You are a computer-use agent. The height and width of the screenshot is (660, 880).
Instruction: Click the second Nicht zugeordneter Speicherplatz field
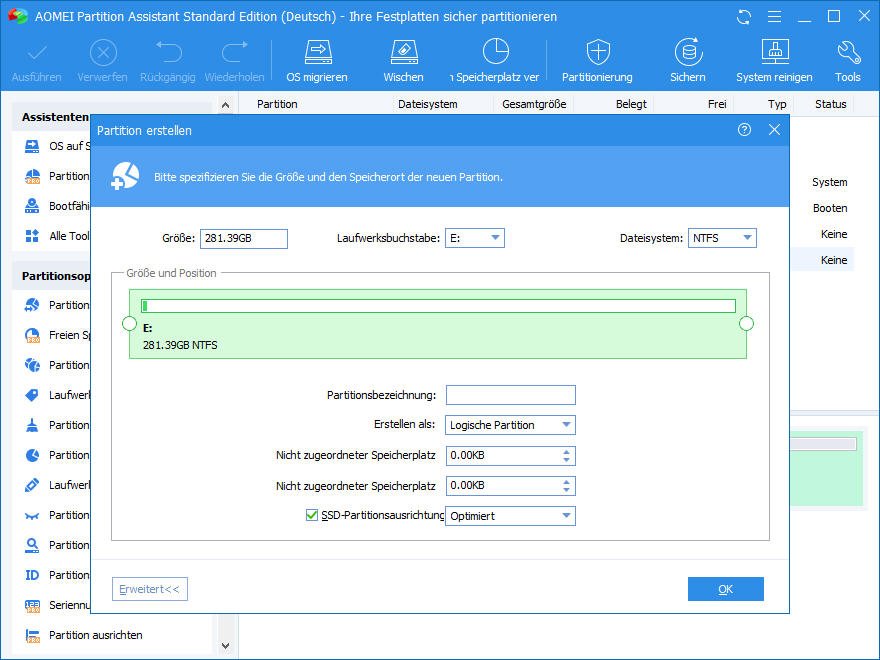511,486
